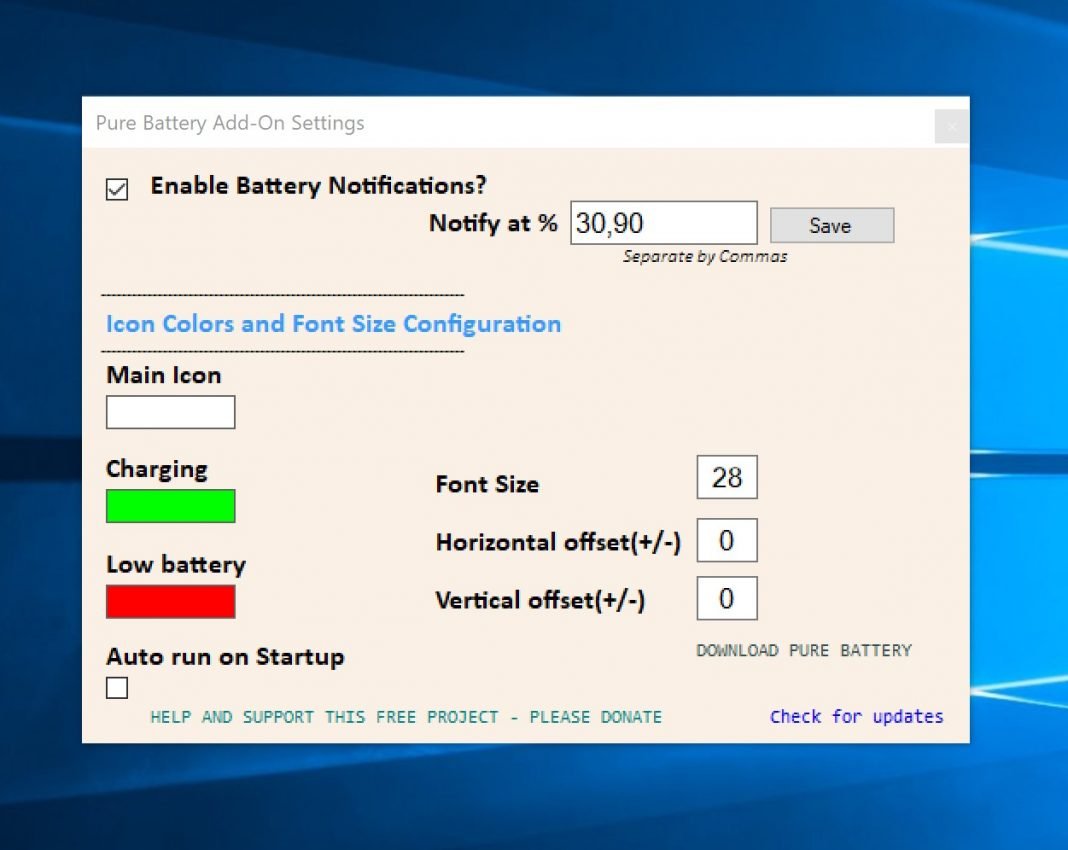Click the 'Main Icon' label
The image size is (1068, 850).
(x=163, y=375)
